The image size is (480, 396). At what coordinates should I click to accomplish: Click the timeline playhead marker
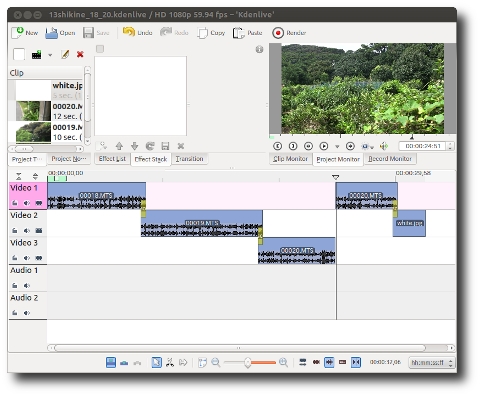[x=336, y=177]
